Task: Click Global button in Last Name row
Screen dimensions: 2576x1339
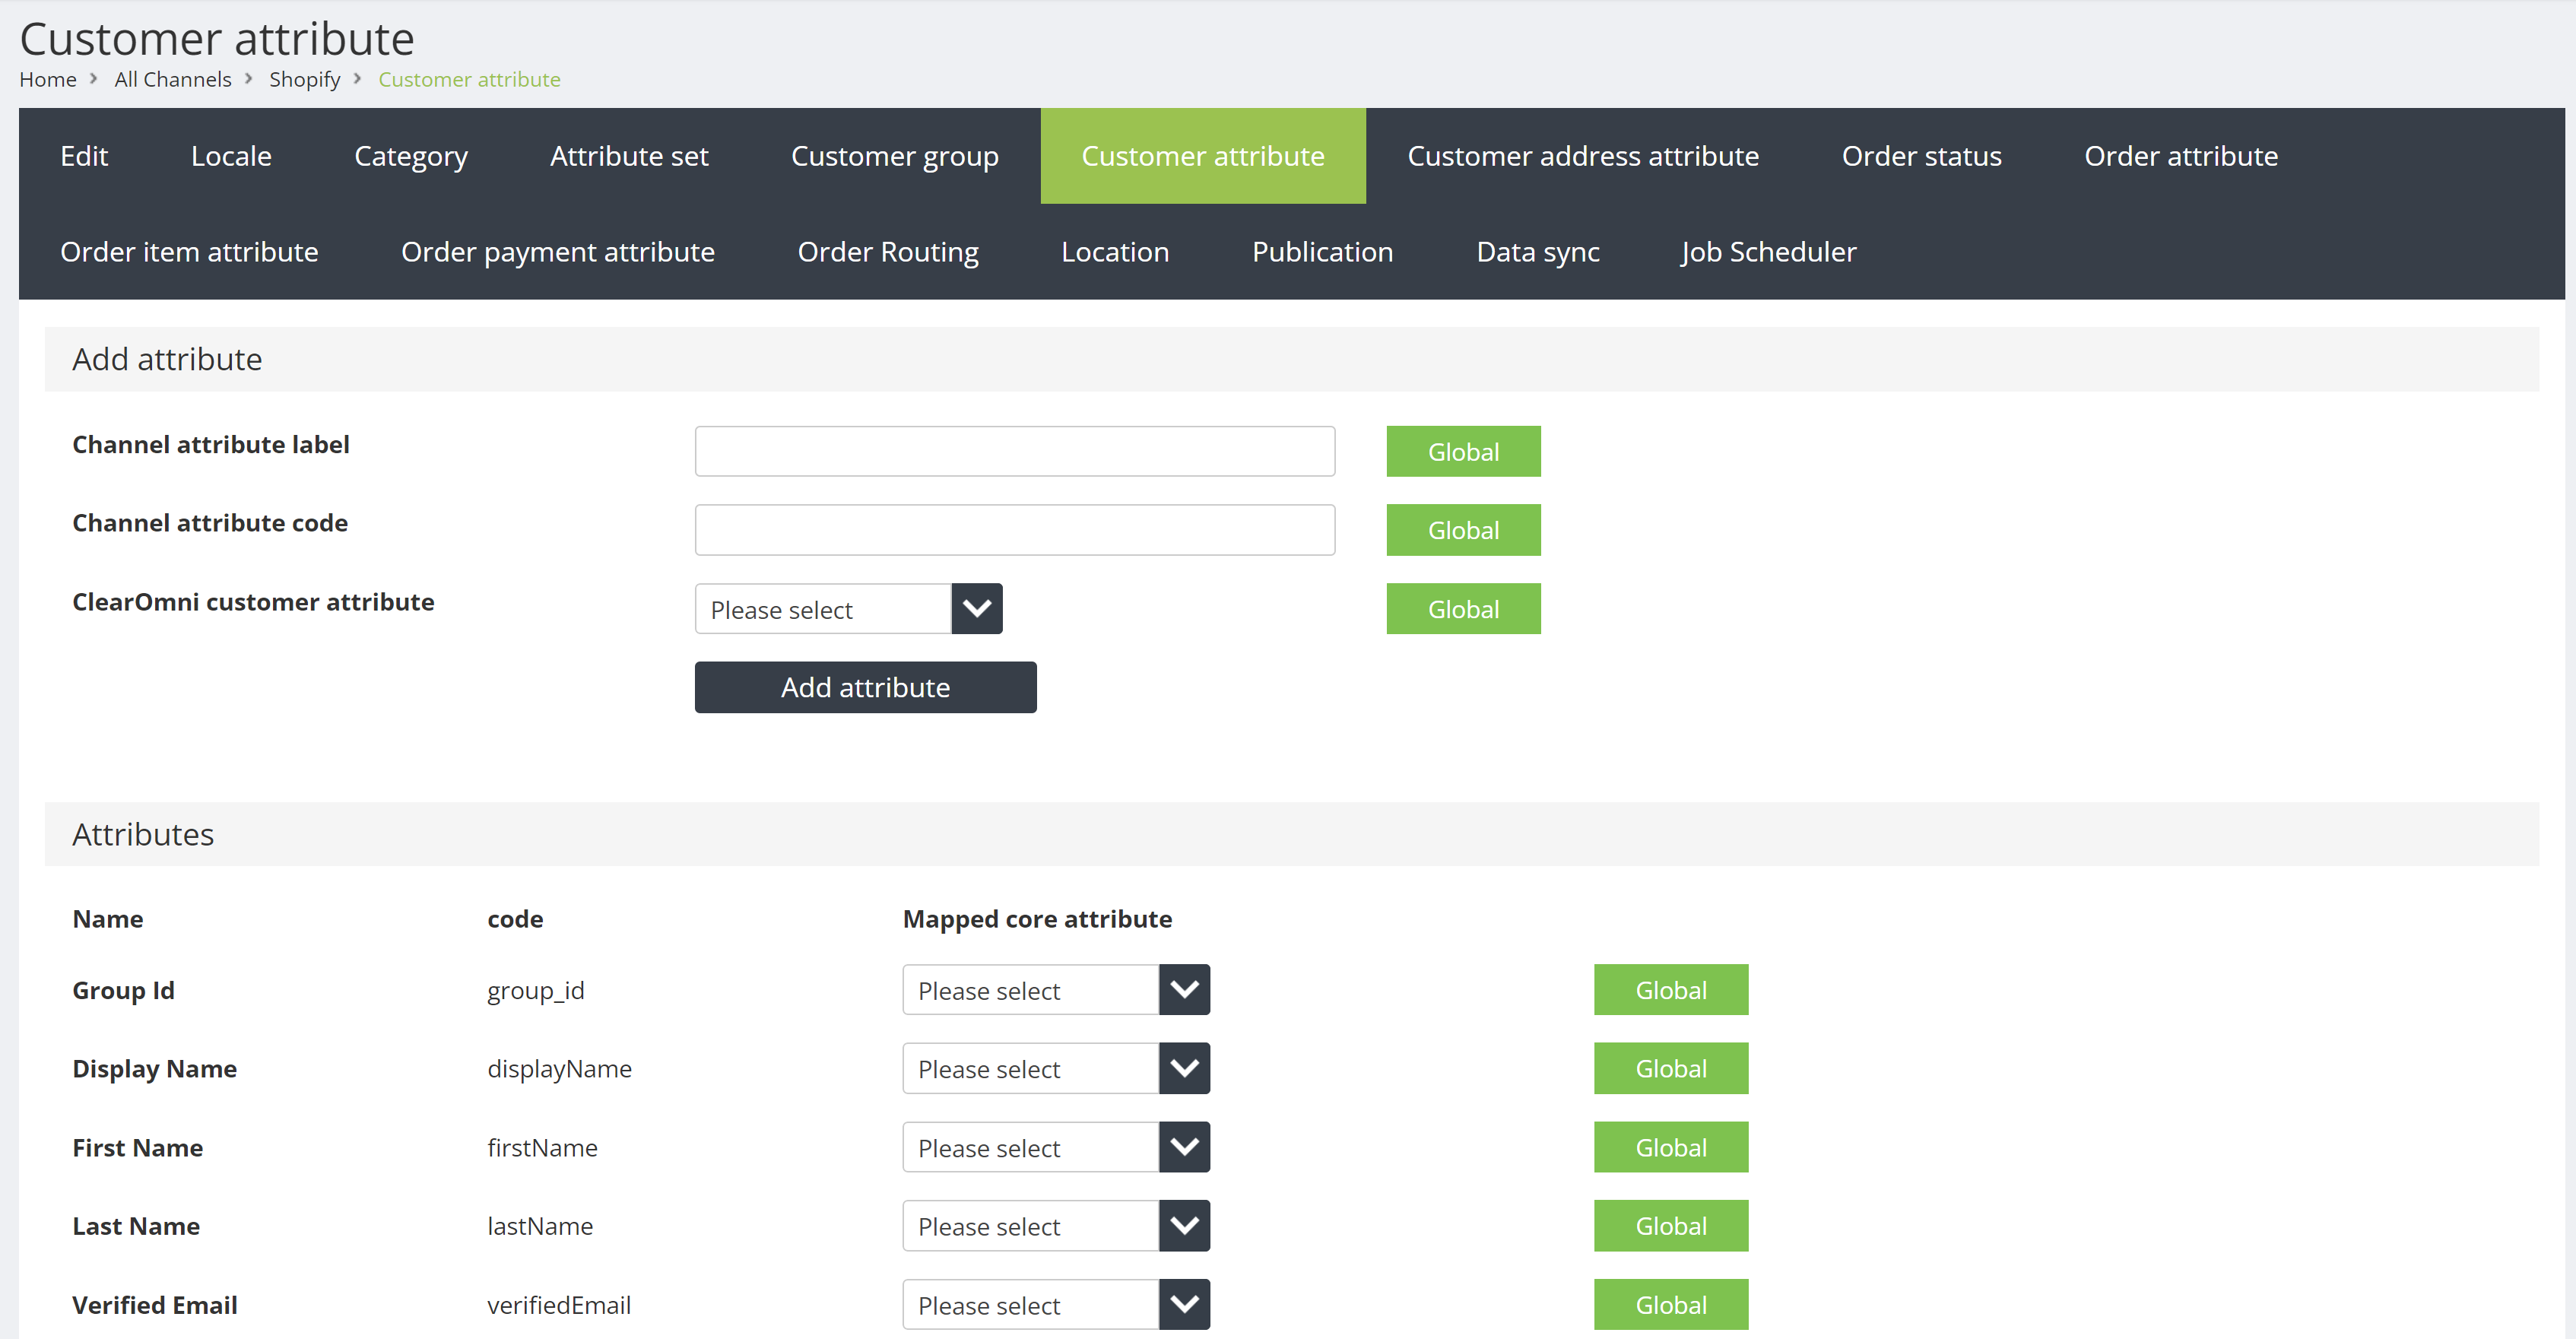Action: tap(1671, 1226)
